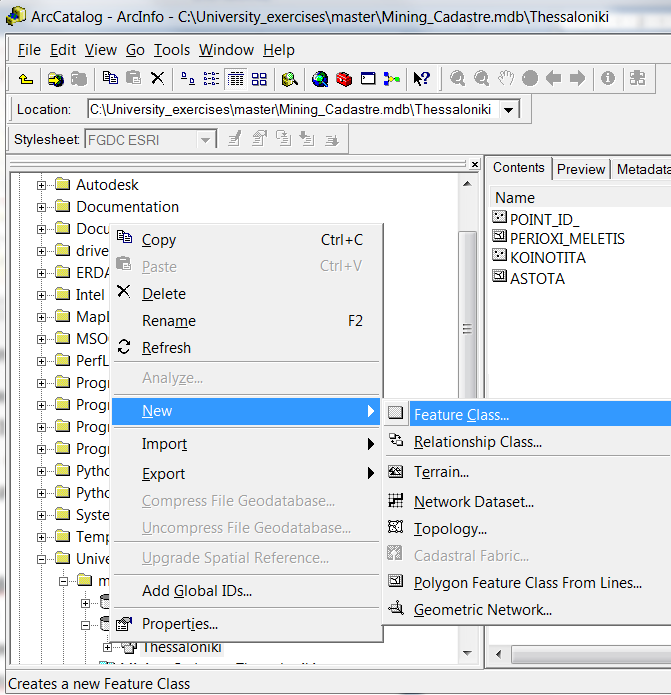Open the Import submenu arrow
Screen dimensions: 671x695
(x=371, y=444)
